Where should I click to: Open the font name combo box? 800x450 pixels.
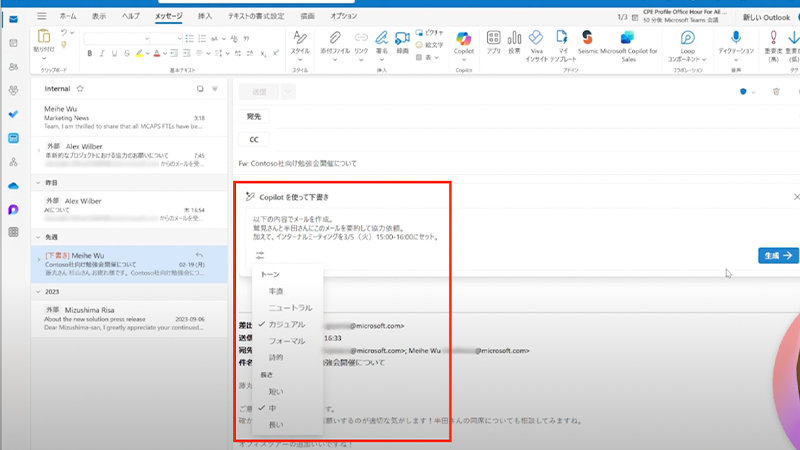[x=115, y=38]
